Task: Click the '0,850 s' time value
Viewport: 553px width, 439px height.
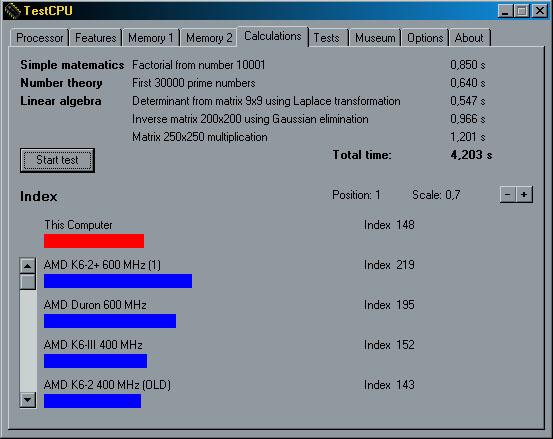Action: click(468, 65)
